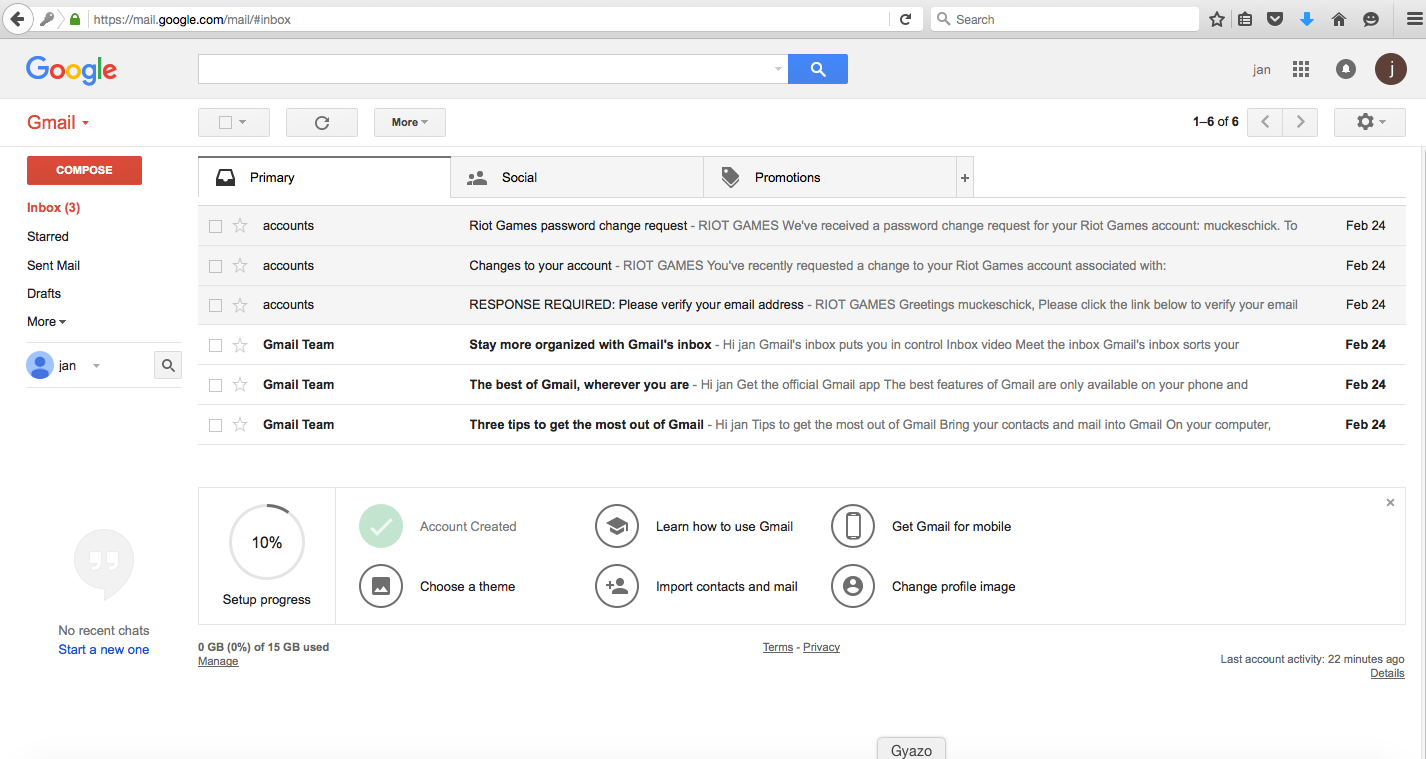Expand the More labels list in sidebar
This screenshot has width=1426, height=759.
[46, 322]
